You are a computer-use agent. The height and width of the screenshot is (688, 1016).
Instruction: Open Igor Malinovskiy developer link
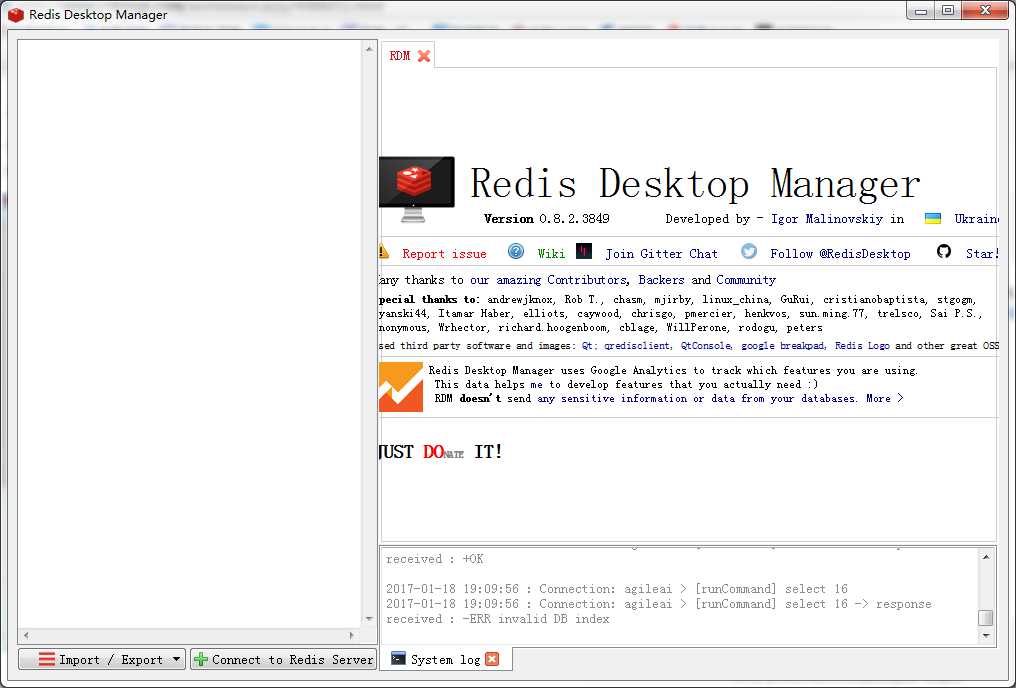[826, 219]
